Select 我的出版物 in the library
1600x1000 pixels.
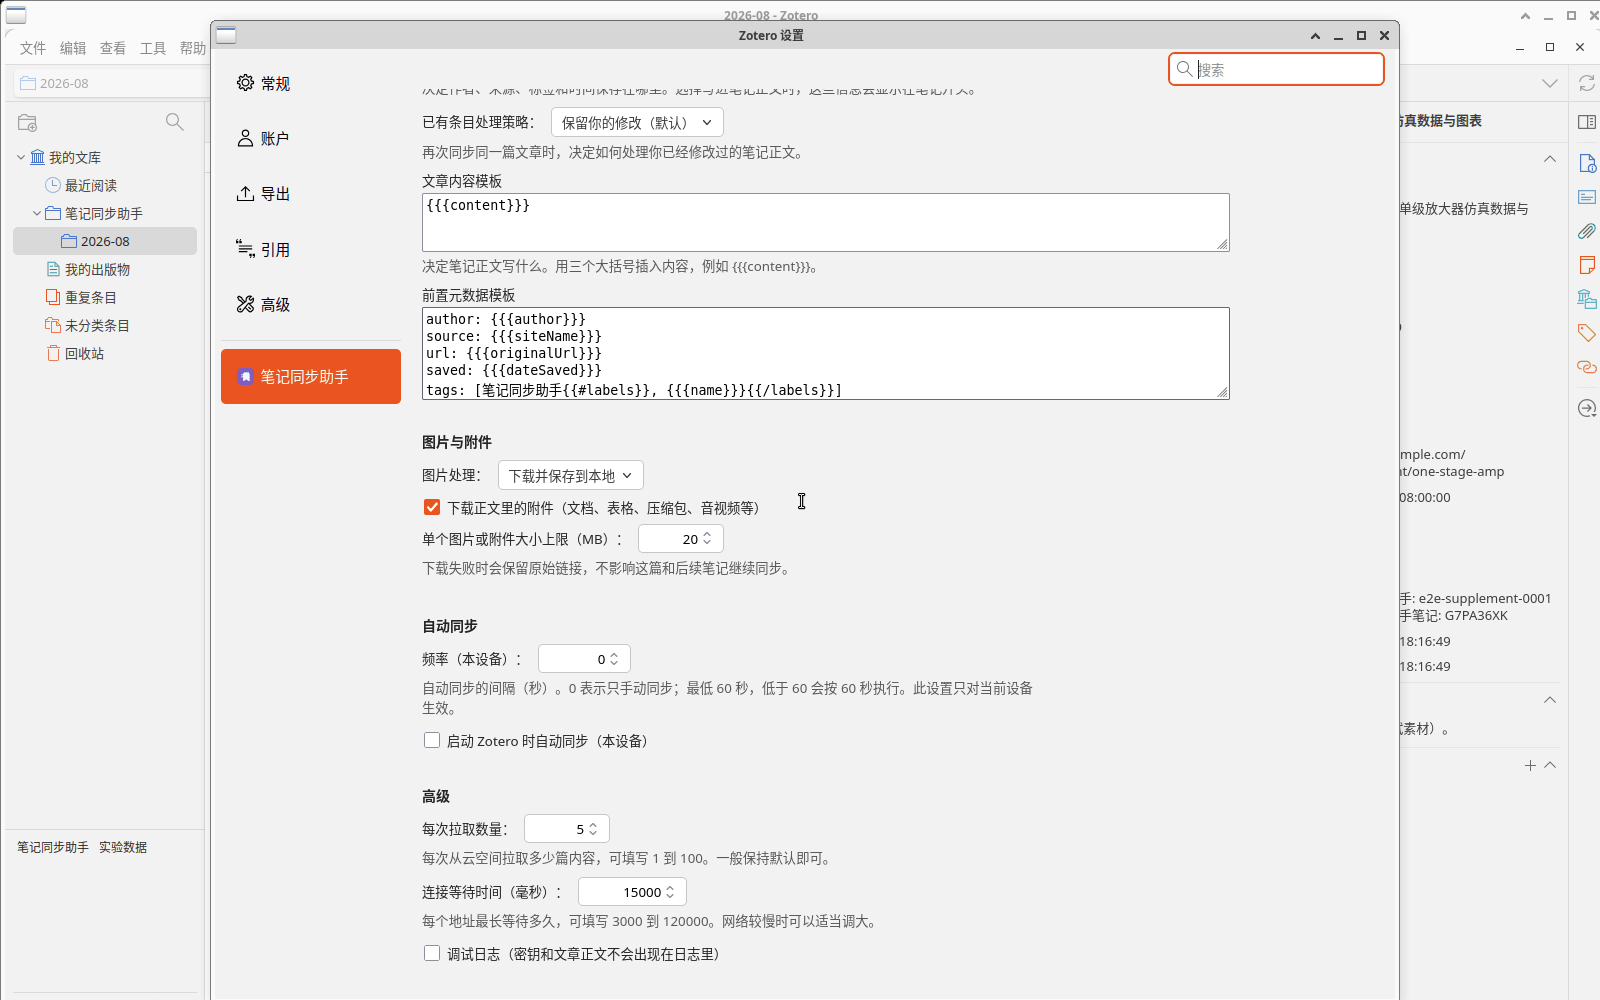97,269
